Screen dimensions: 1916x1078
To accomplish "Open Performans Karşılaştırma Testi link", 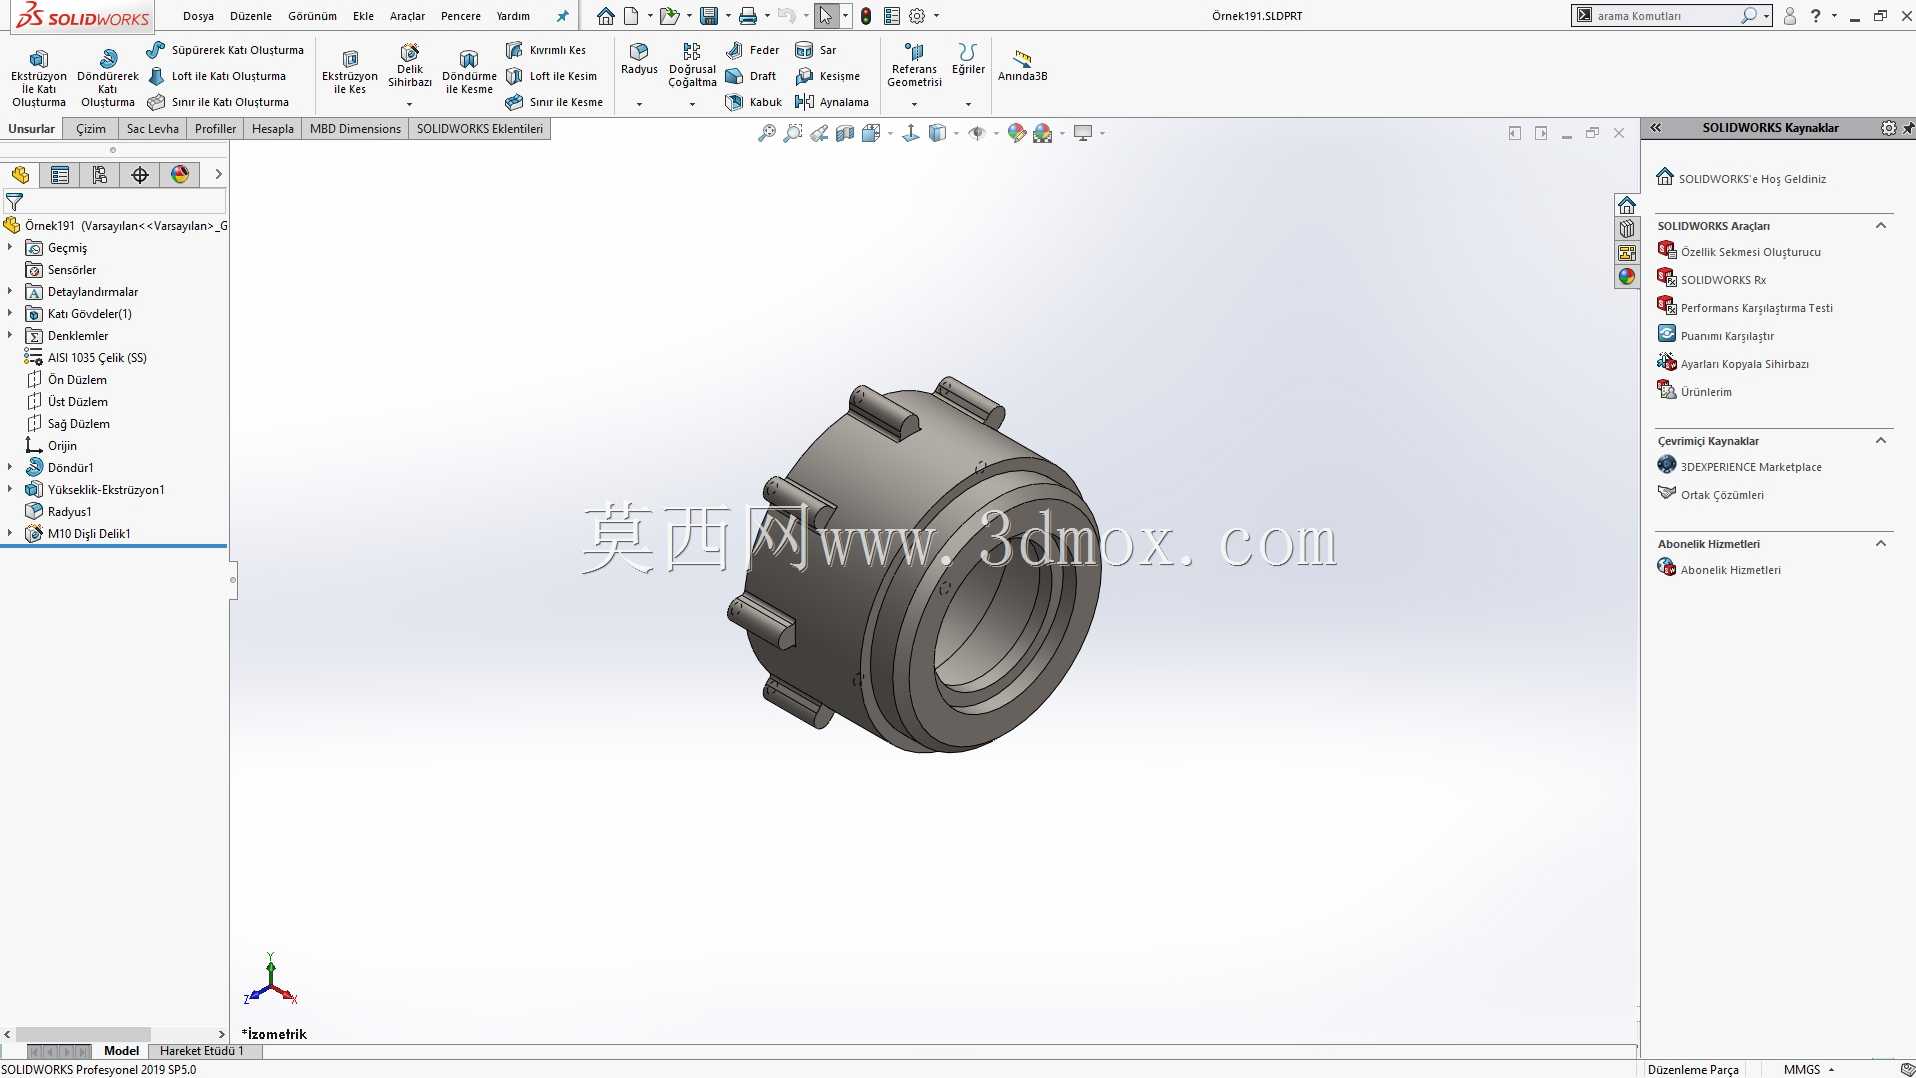I will pos(1756,308).
